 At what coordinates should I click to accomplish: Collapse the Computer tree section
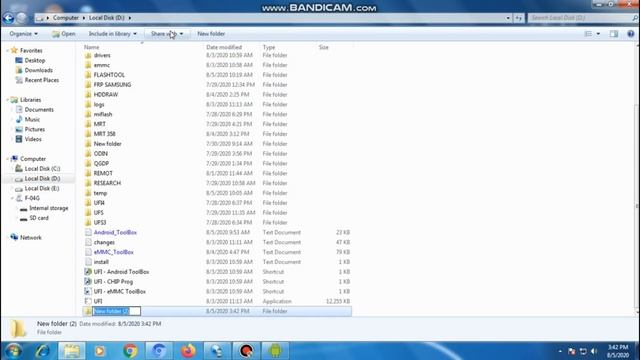pyautogui.click(x=7, y=159)
